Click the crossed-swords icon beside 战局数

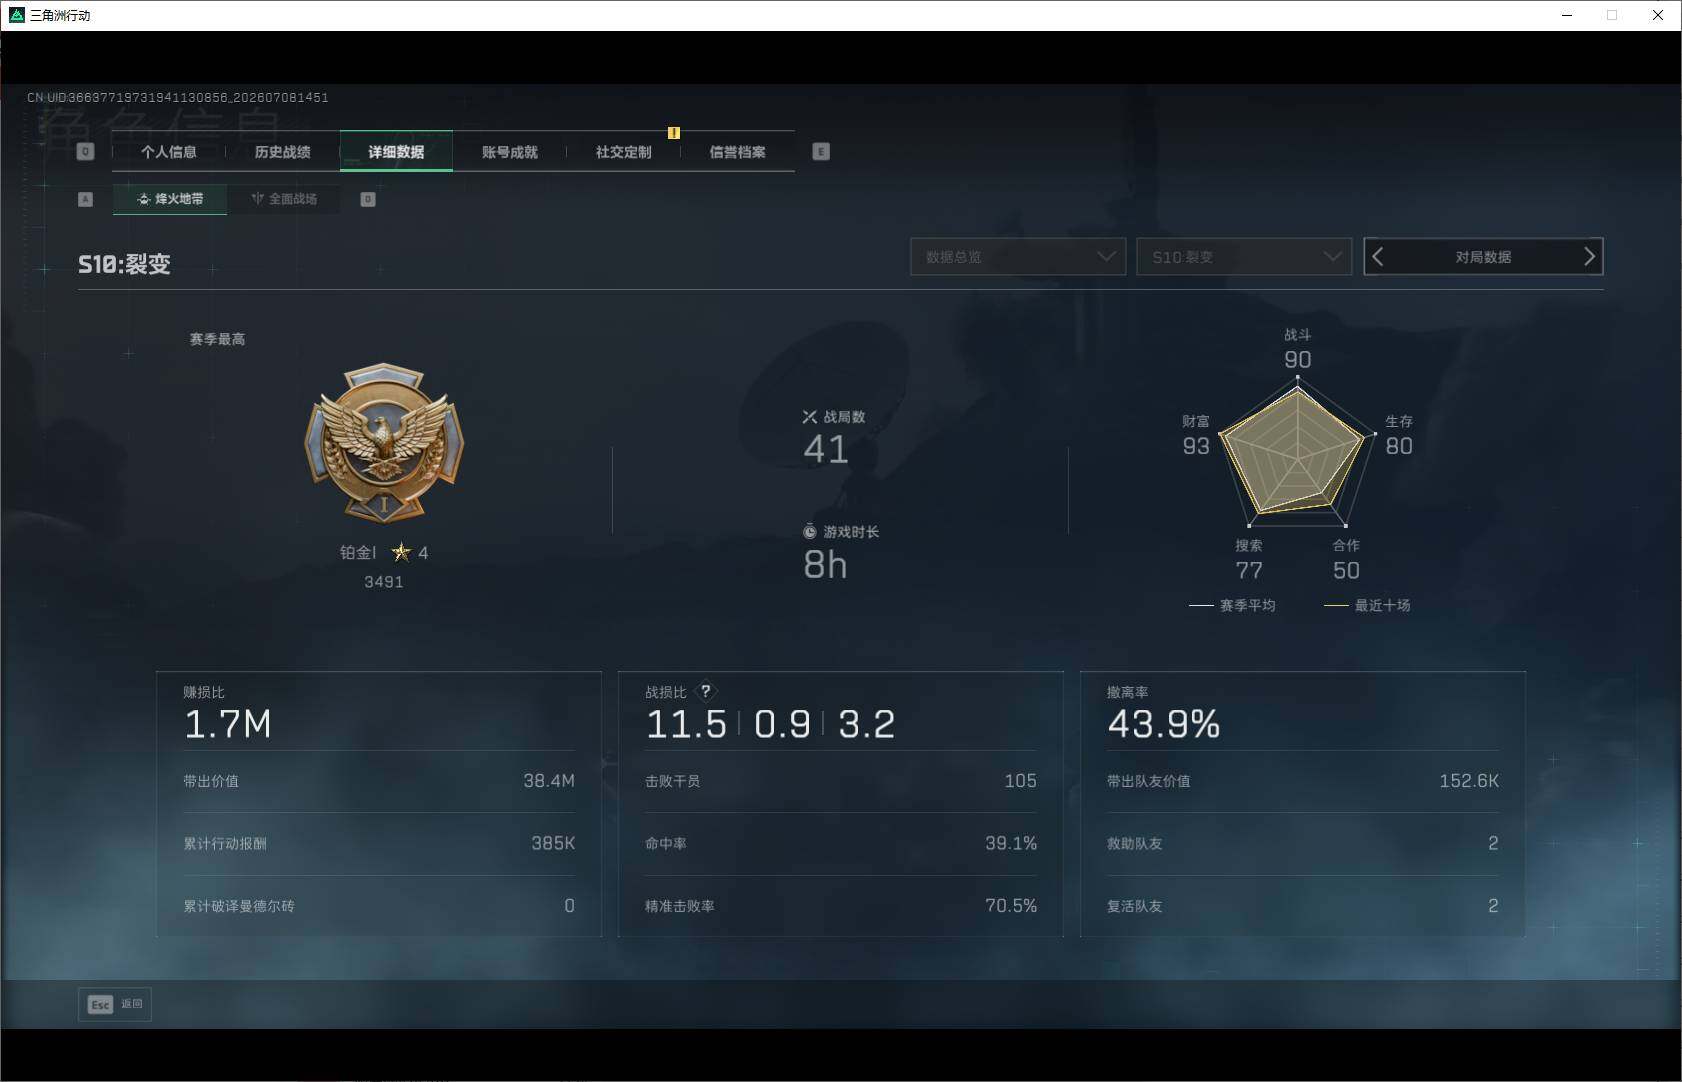pyautogui.click(x=810, y=417)
